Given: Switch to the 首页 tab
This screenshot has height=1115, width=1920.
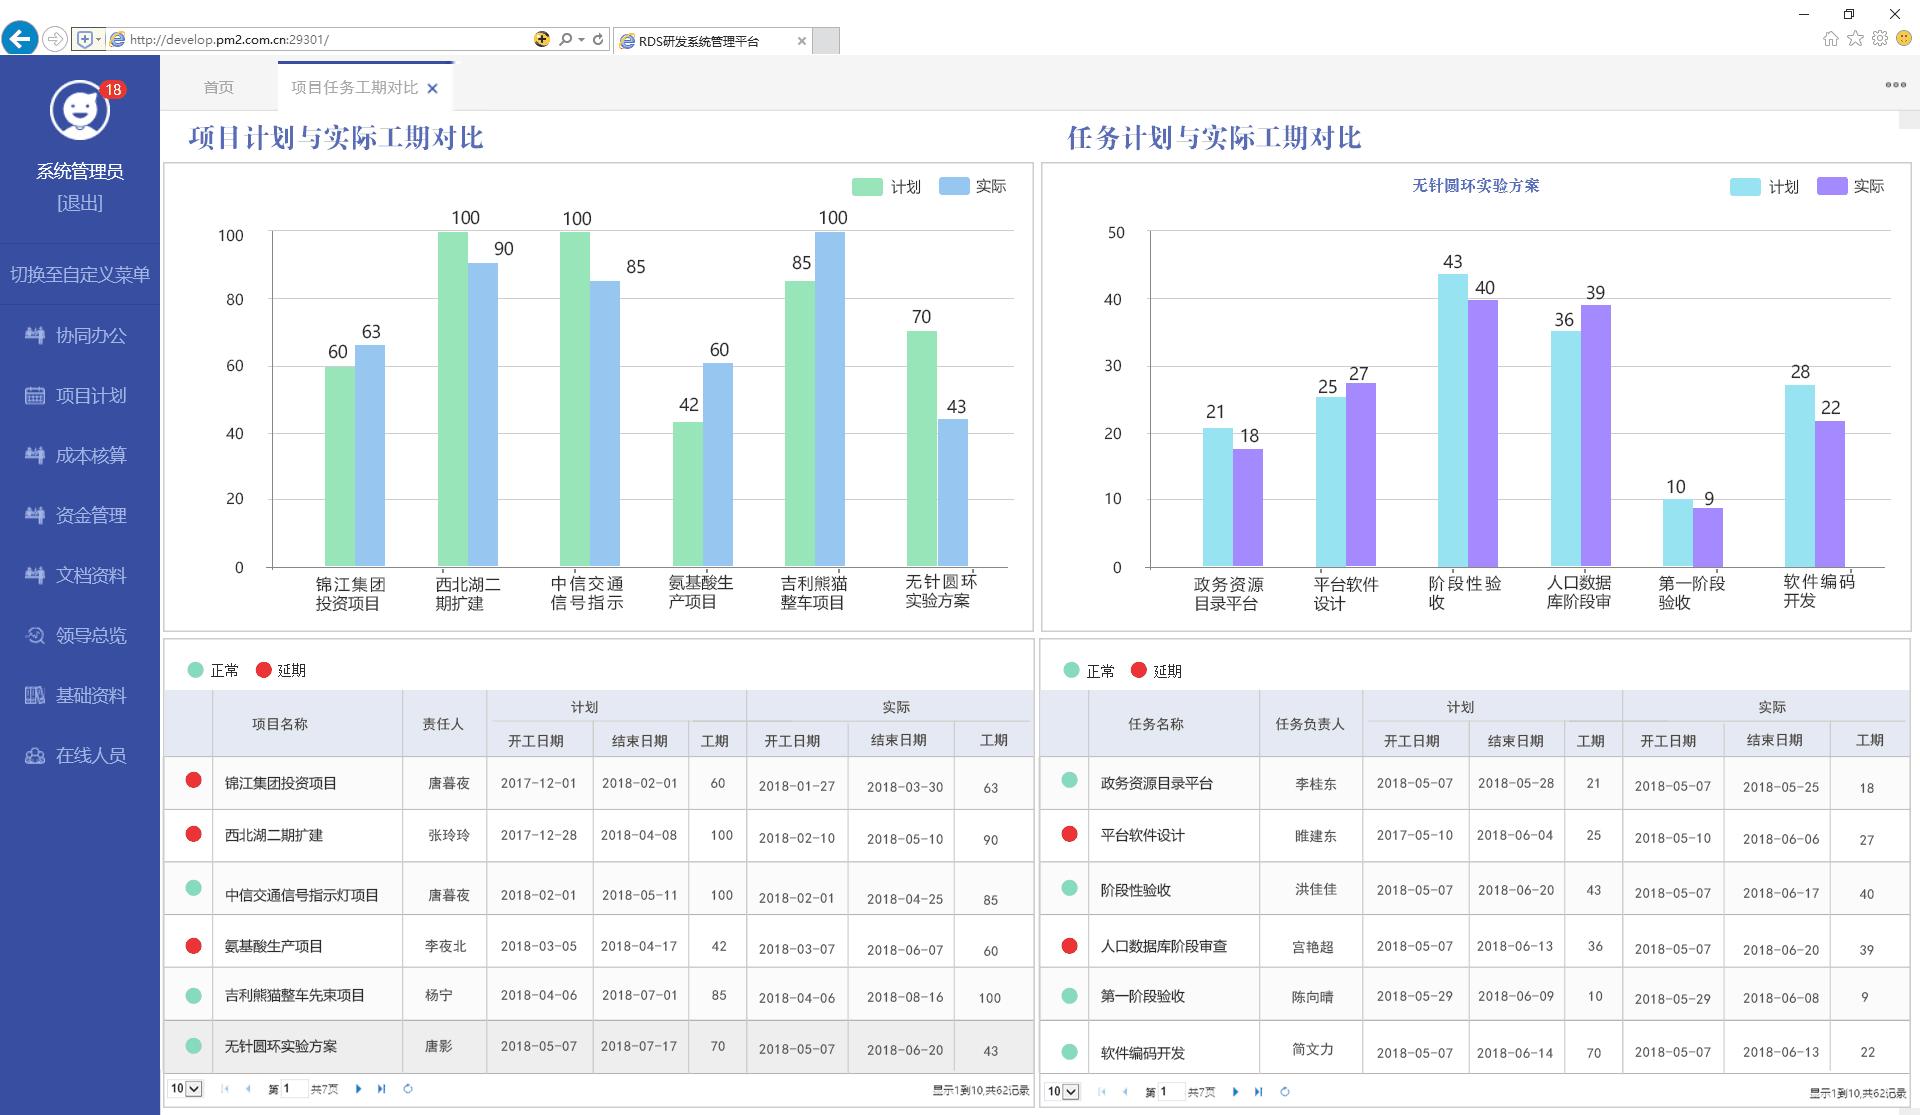Looking at the screenshot, I should pos(218,88).
